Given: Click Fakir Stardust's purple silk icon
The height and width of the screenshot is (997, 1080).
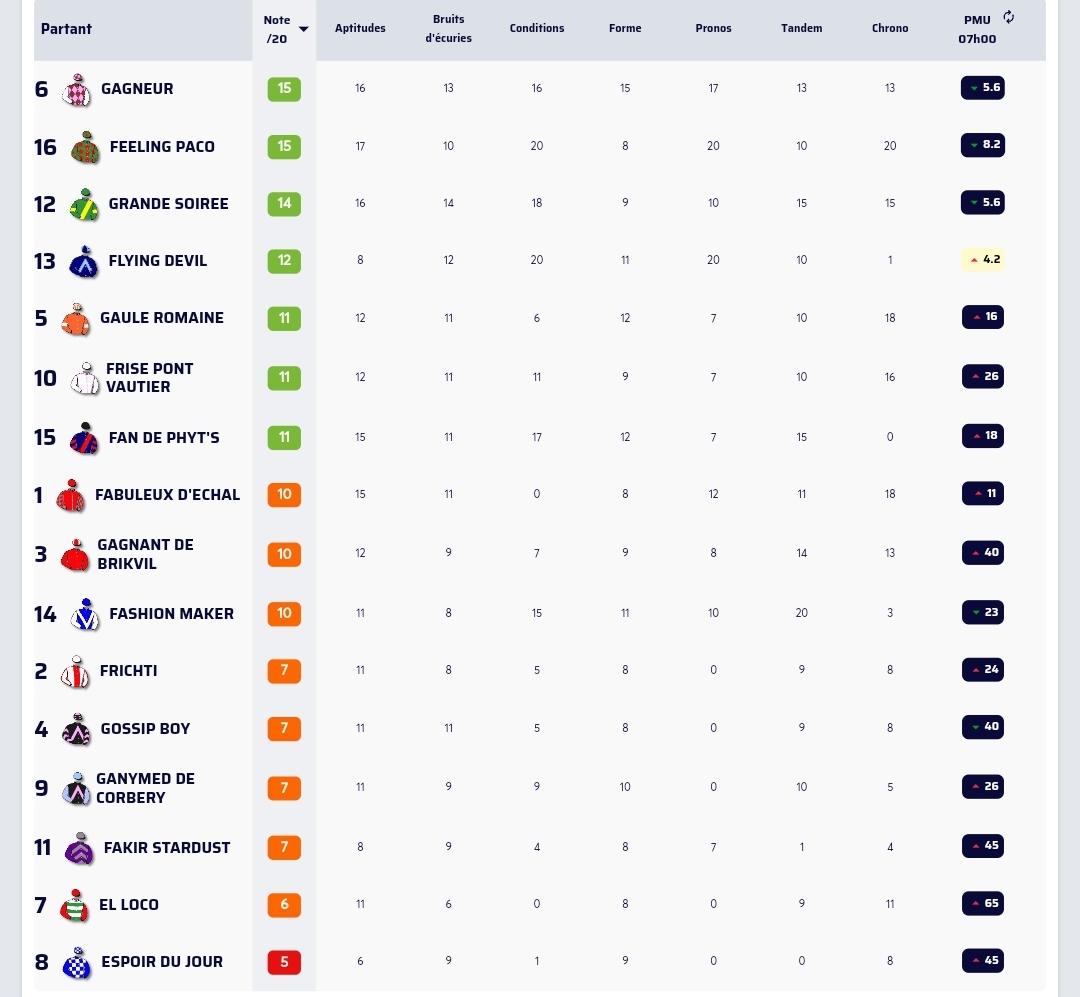Looking at the screenshot, I should (79, 849).
